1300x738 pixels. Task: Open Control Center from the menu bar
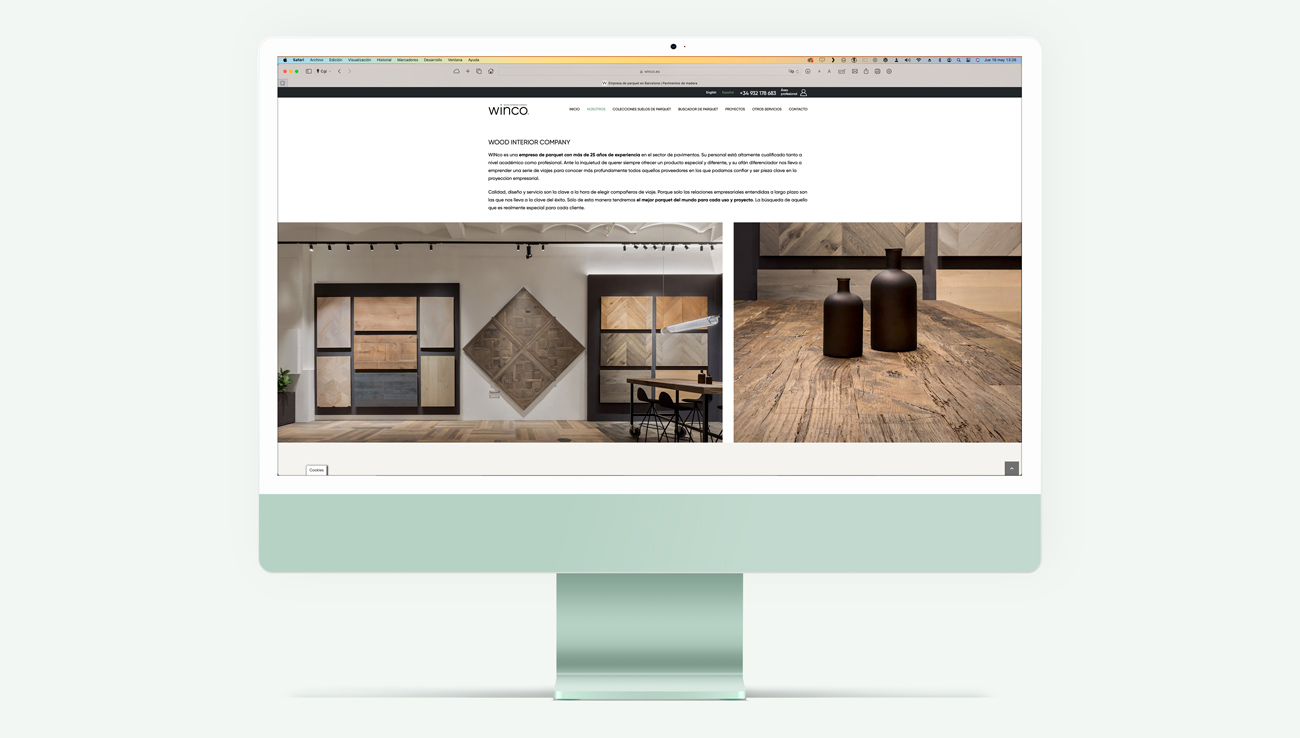click(968, 60)
